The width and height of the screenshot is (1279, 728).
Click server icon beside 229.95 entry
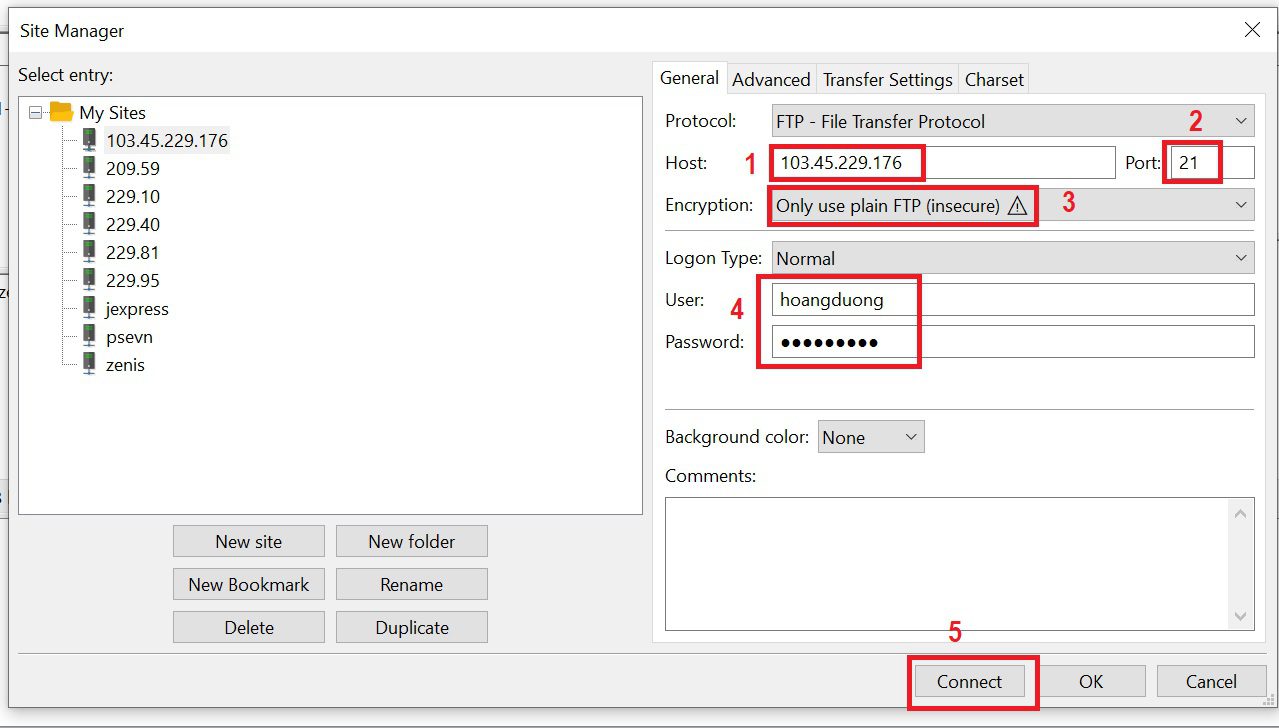tap(90, 280)
